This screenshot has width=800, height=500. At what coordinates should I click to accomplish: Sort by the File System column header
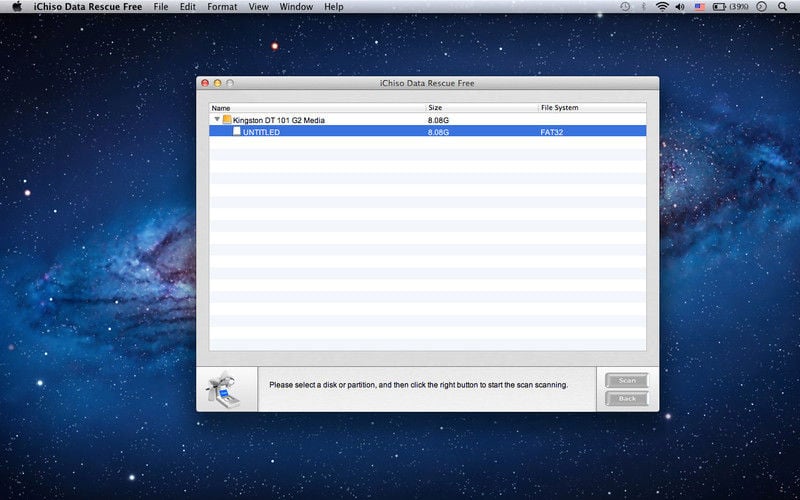point(592,108)
